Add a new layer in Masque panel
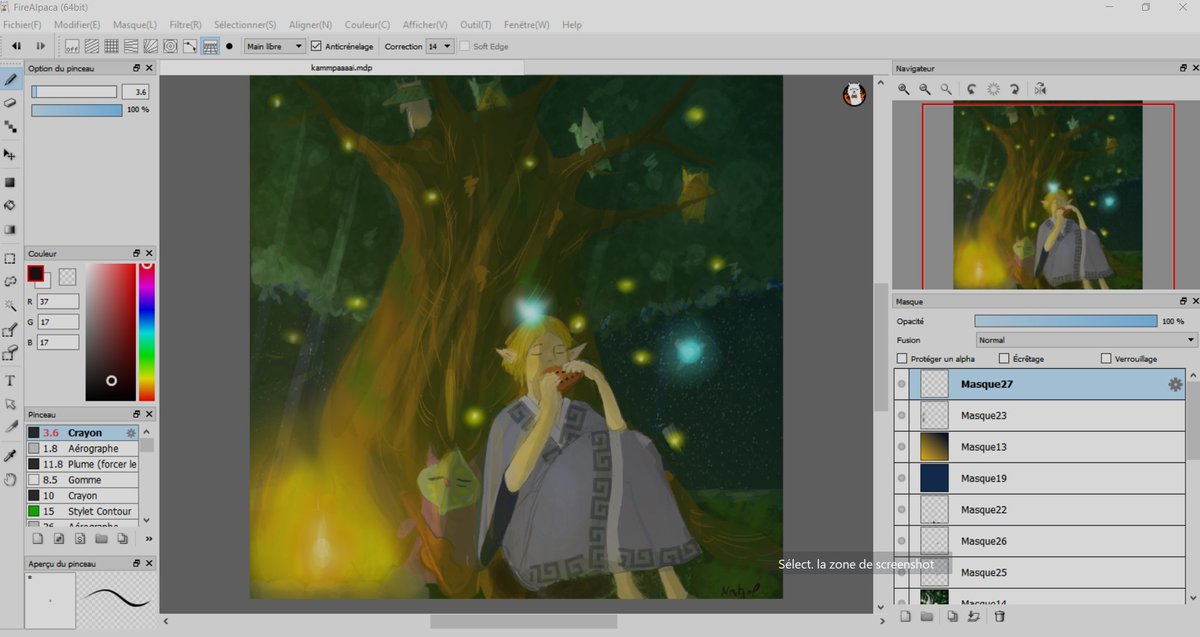Viewport: 1200px width, 637px height. [904, 617]
